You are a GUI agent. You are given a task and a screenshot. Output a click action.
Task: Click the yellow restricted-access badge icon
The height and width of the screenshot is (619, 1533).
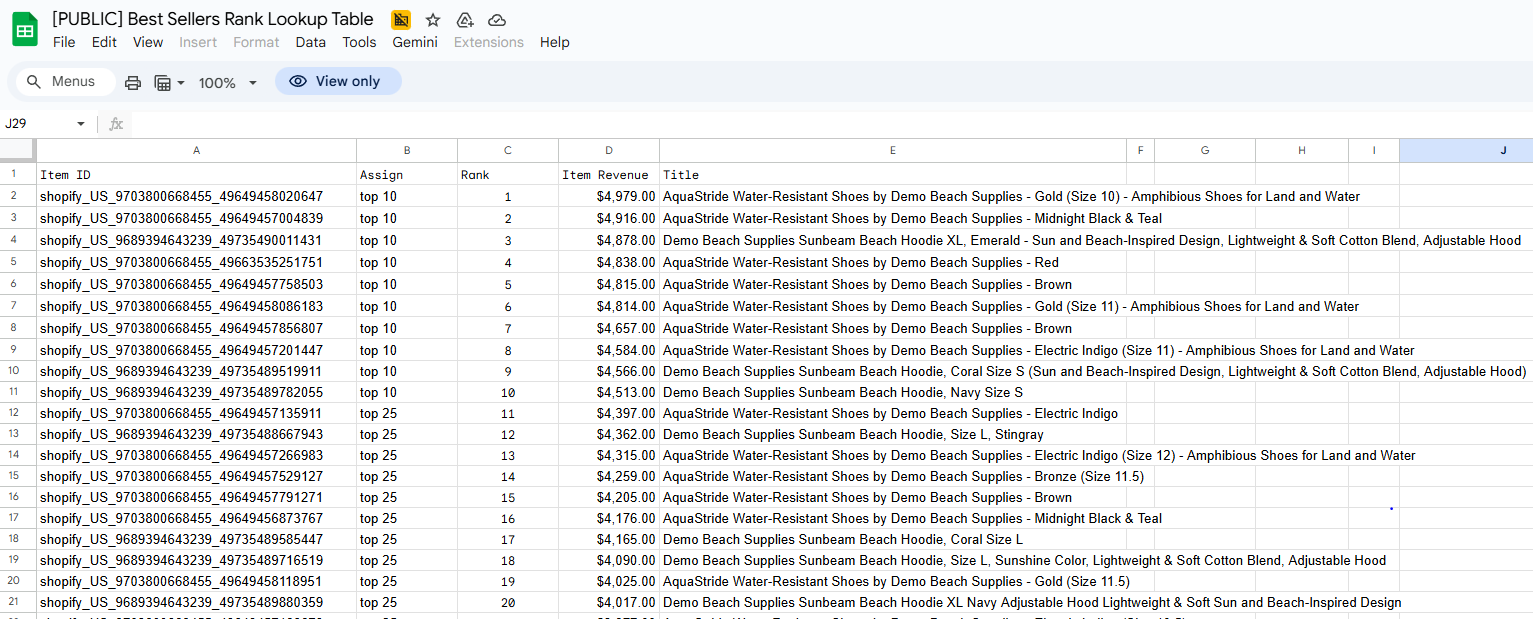401,20
